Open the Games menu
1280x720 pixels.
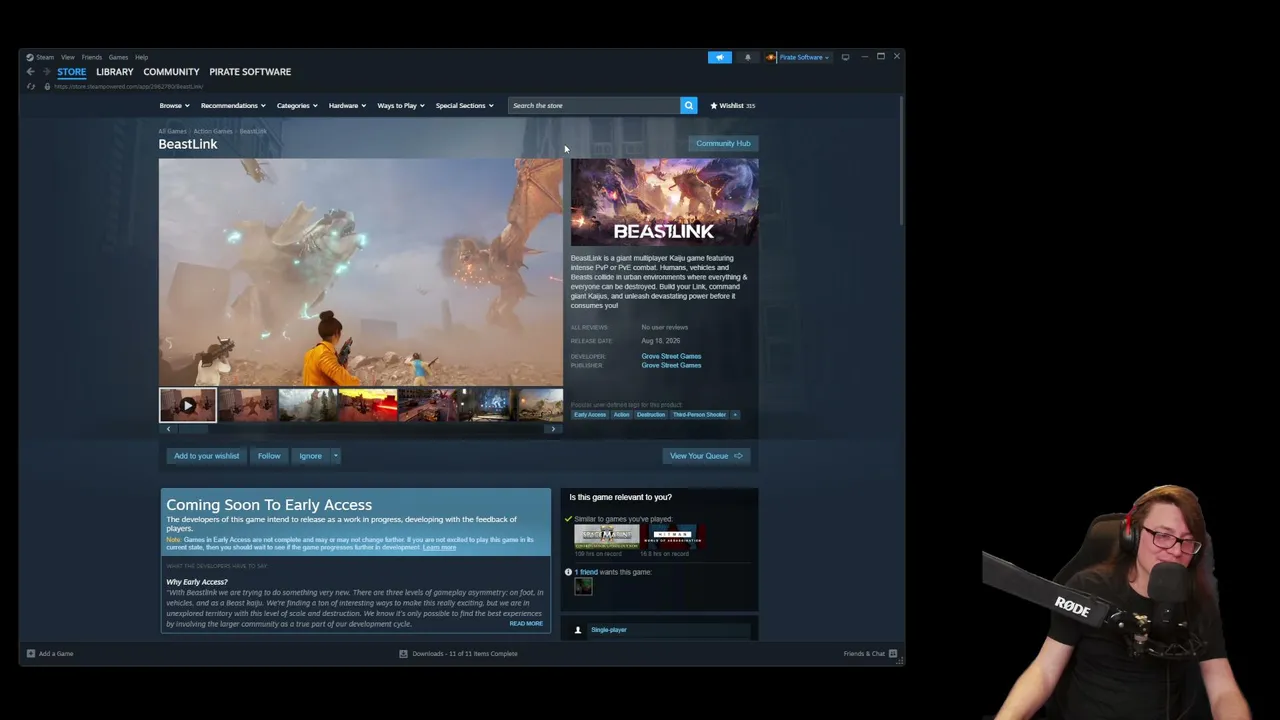coord(118,57)
